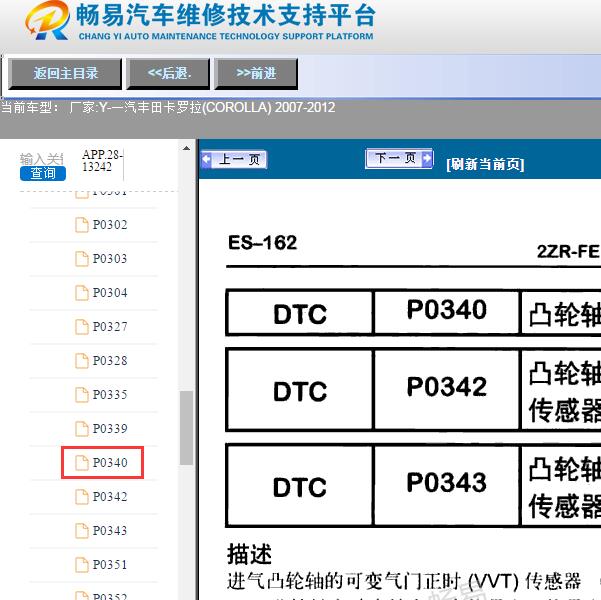Open P0304 entry in tree
The image size is (601, 600).
110,293
